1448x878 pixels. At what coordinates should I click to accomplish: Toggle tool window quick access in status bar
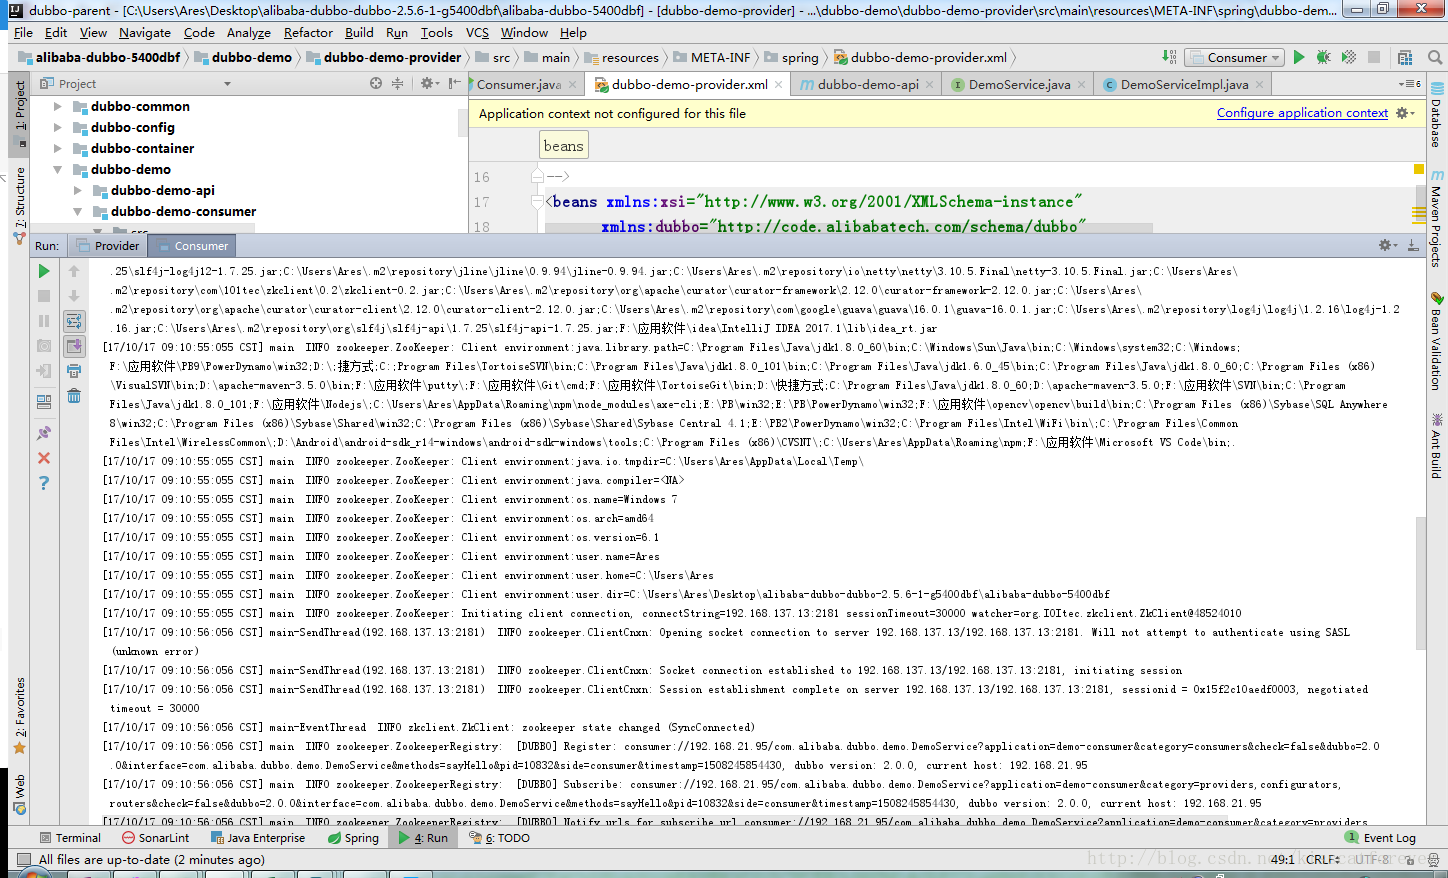point(24,859)
